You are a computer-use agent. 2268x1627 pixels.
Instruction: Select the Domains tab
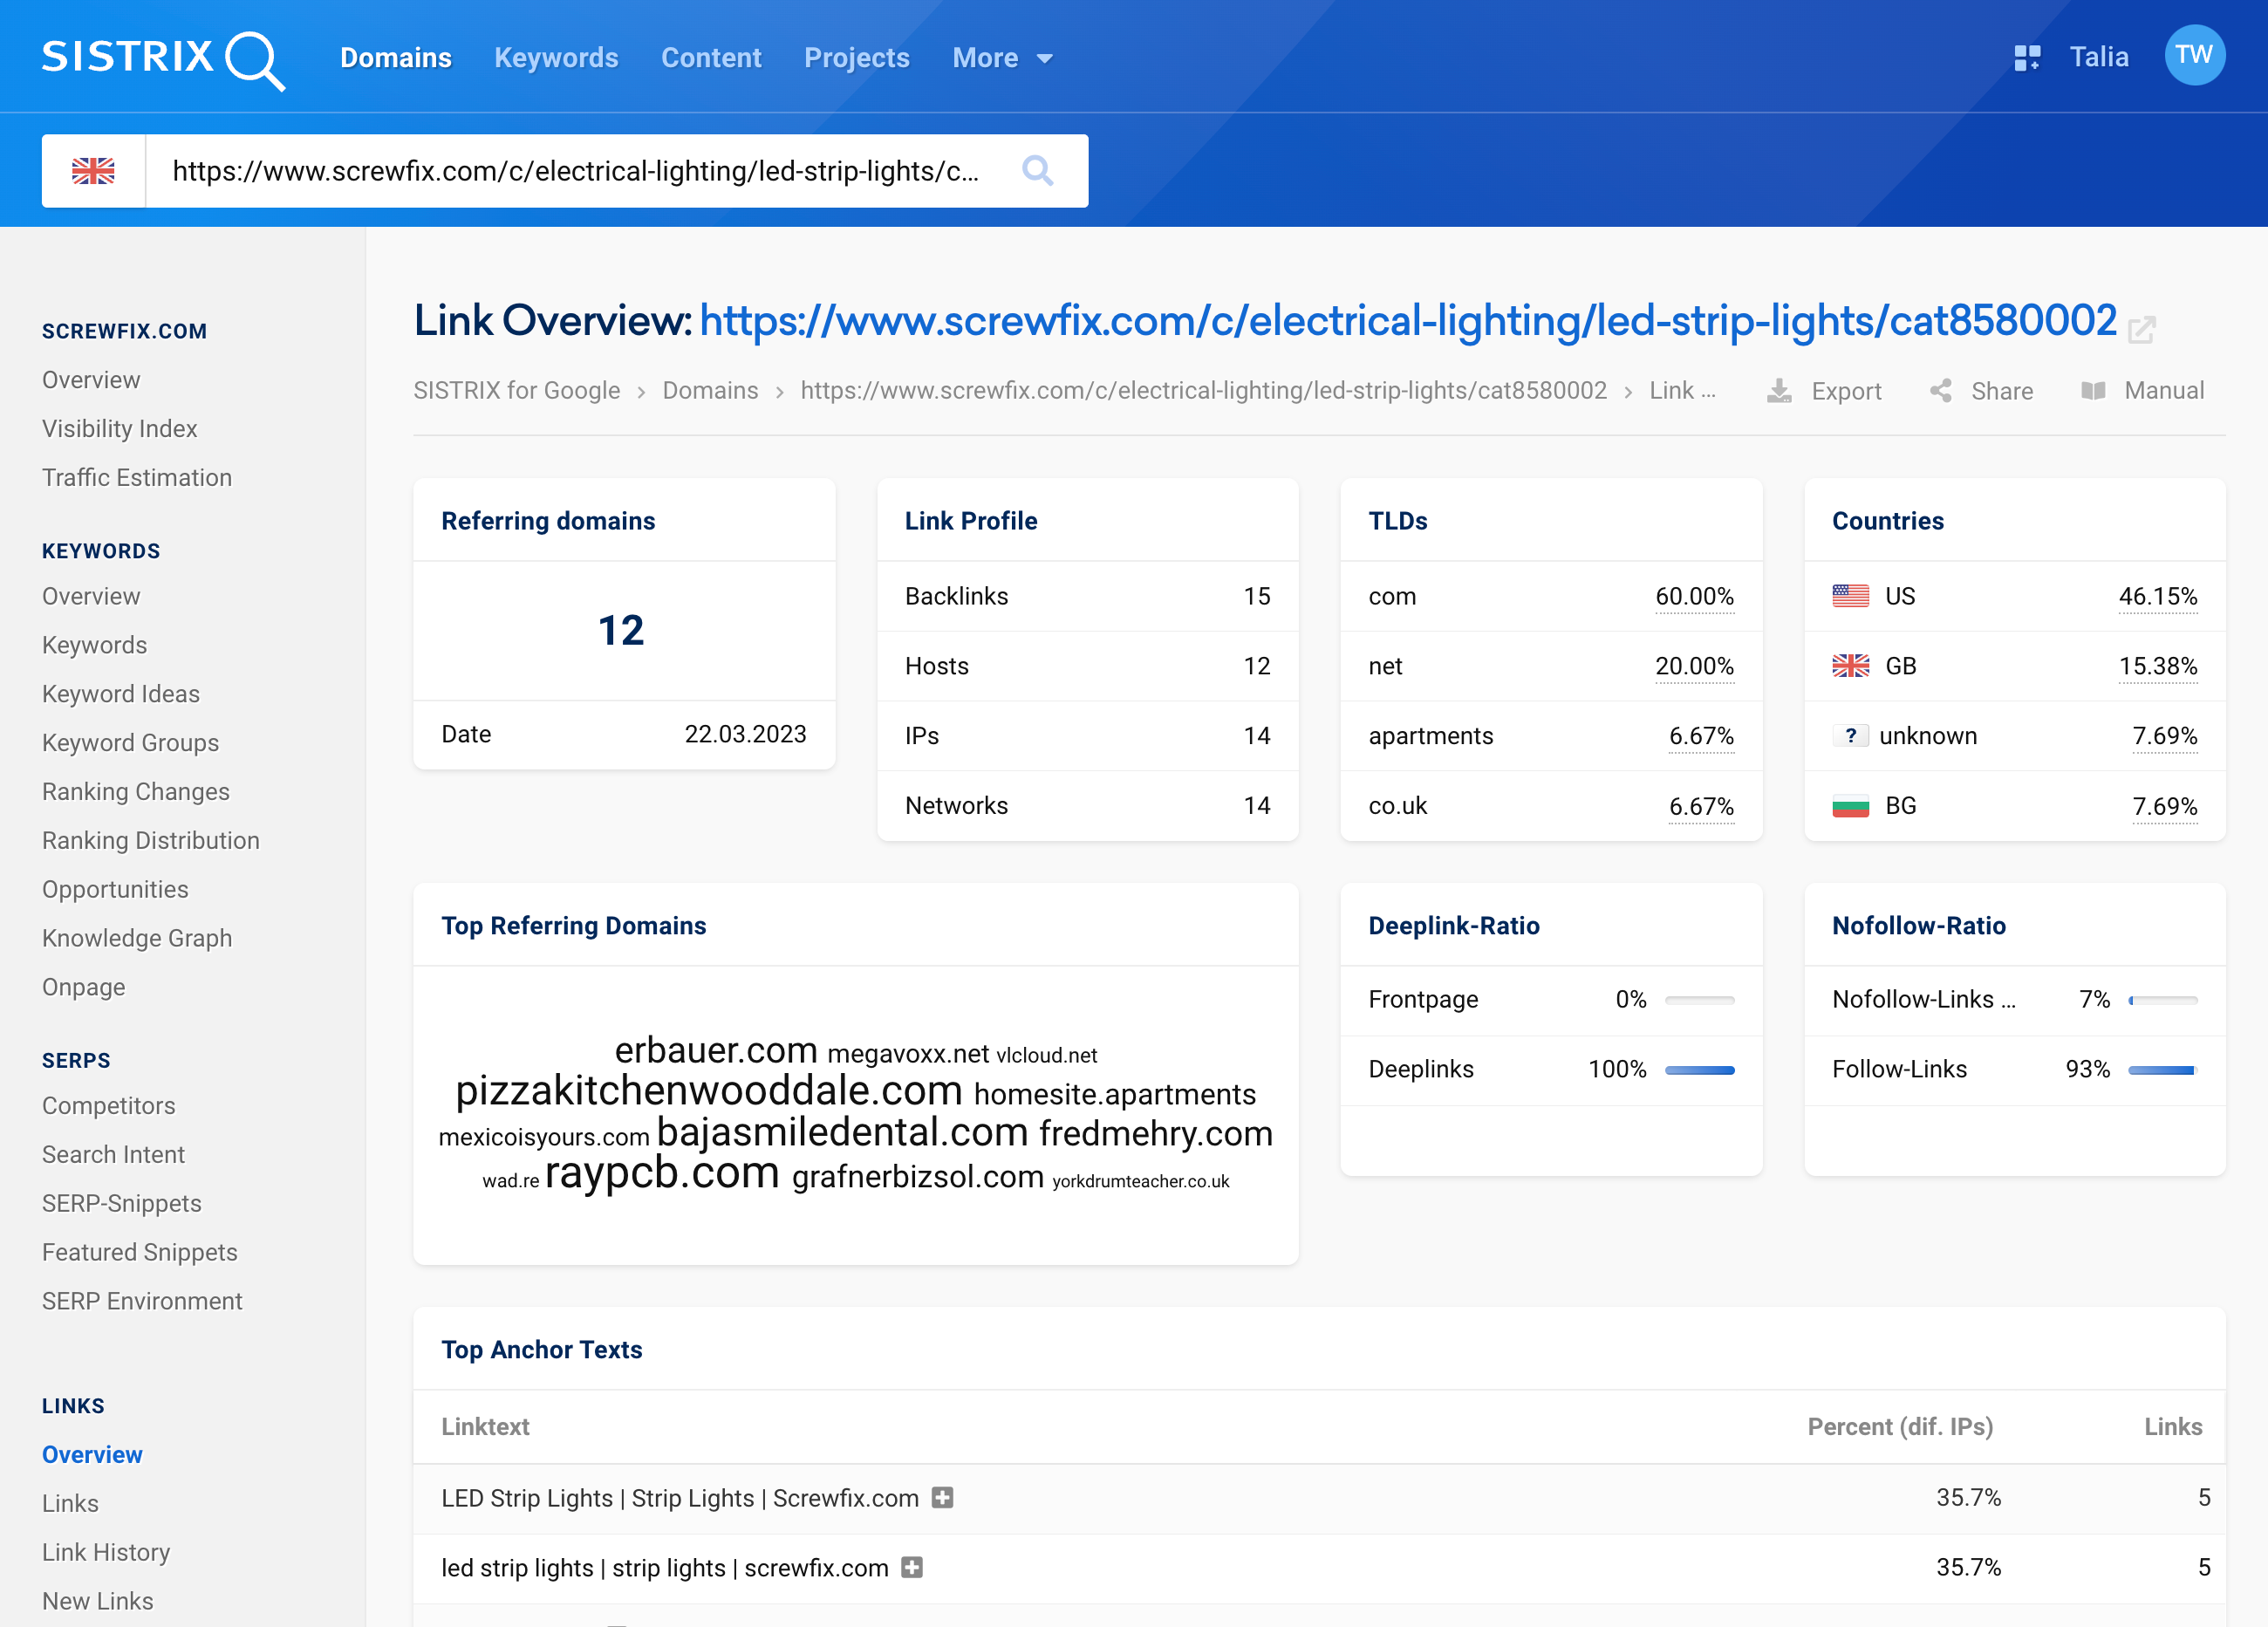pyautogui.click(x=396, y=58)
